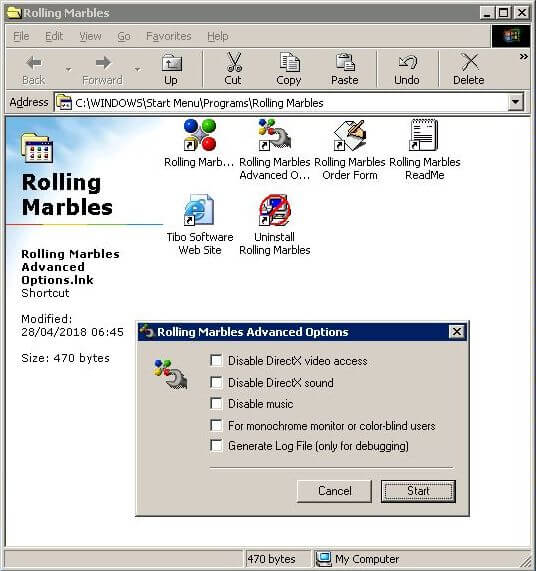Expand the Back button history arrow

pyautogui.click(x=68, y=69)
